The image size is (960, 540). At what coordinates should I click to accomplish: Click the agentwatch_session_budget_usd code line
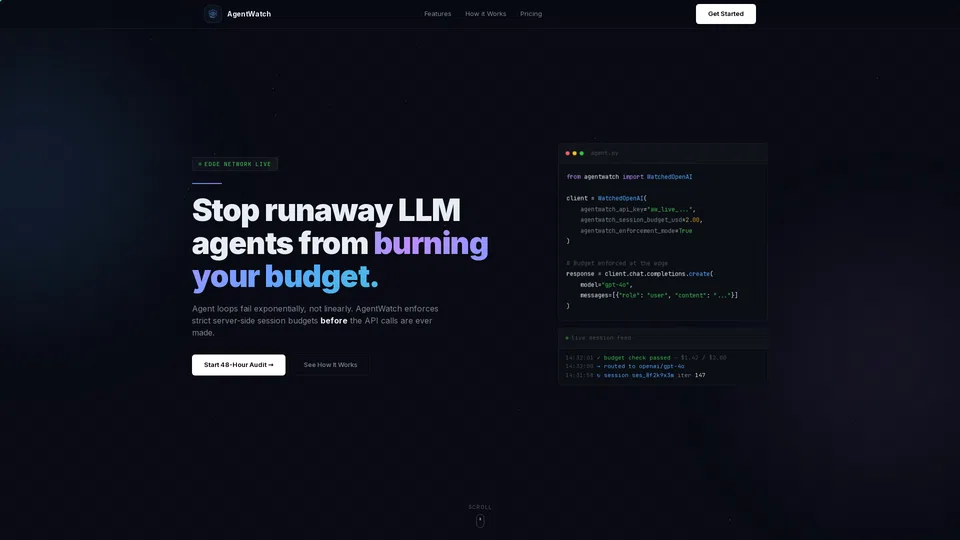pos(641,220)
